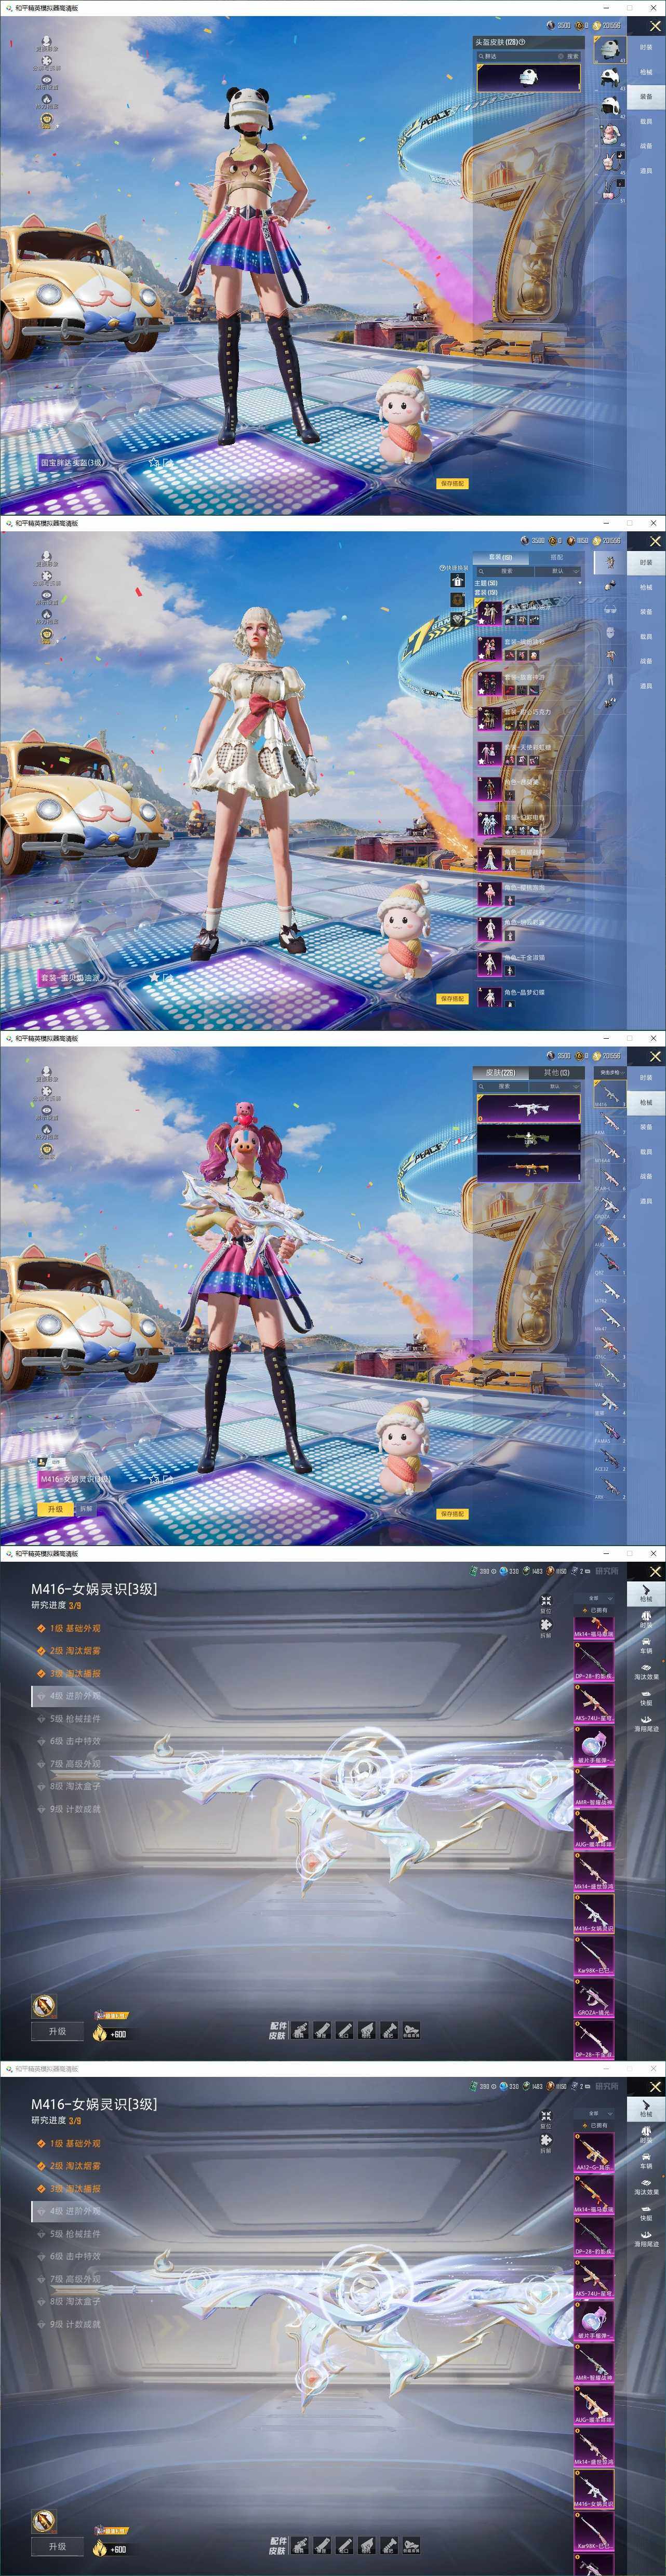The height and width of the screenshot is (2576, 666).
Task: Expand the 主题 (50) group
Action: click(x=528, y=582)
